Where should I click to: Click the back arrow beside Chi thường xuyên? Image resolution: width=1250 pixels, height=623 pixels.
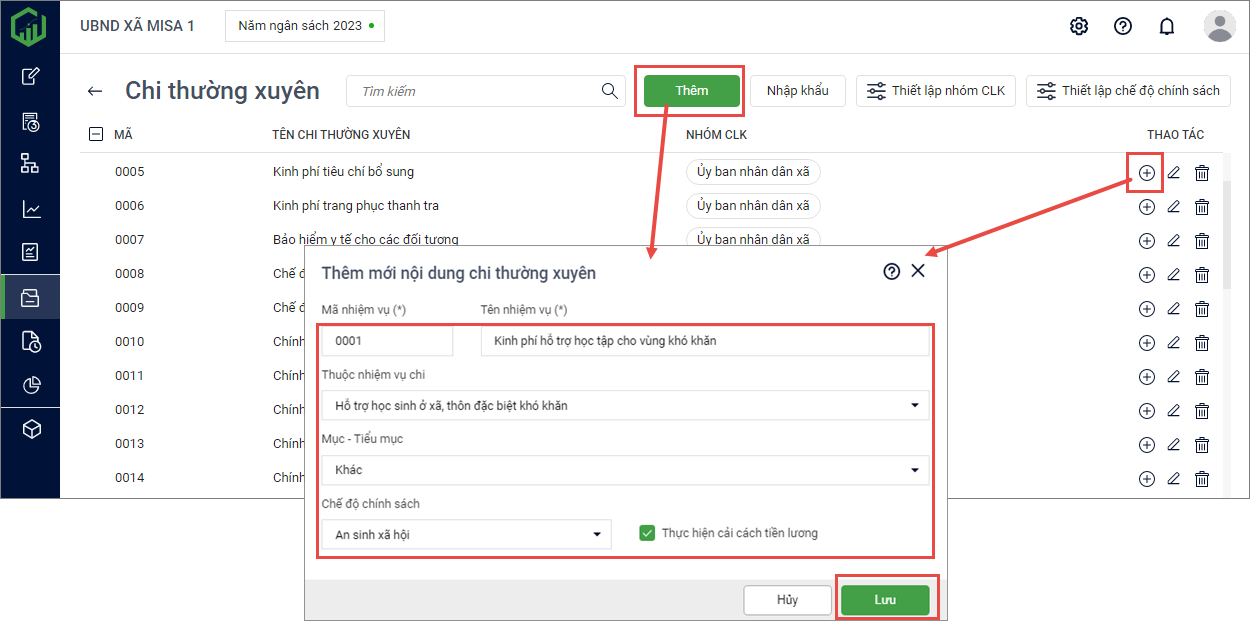[x=95, y=91]
